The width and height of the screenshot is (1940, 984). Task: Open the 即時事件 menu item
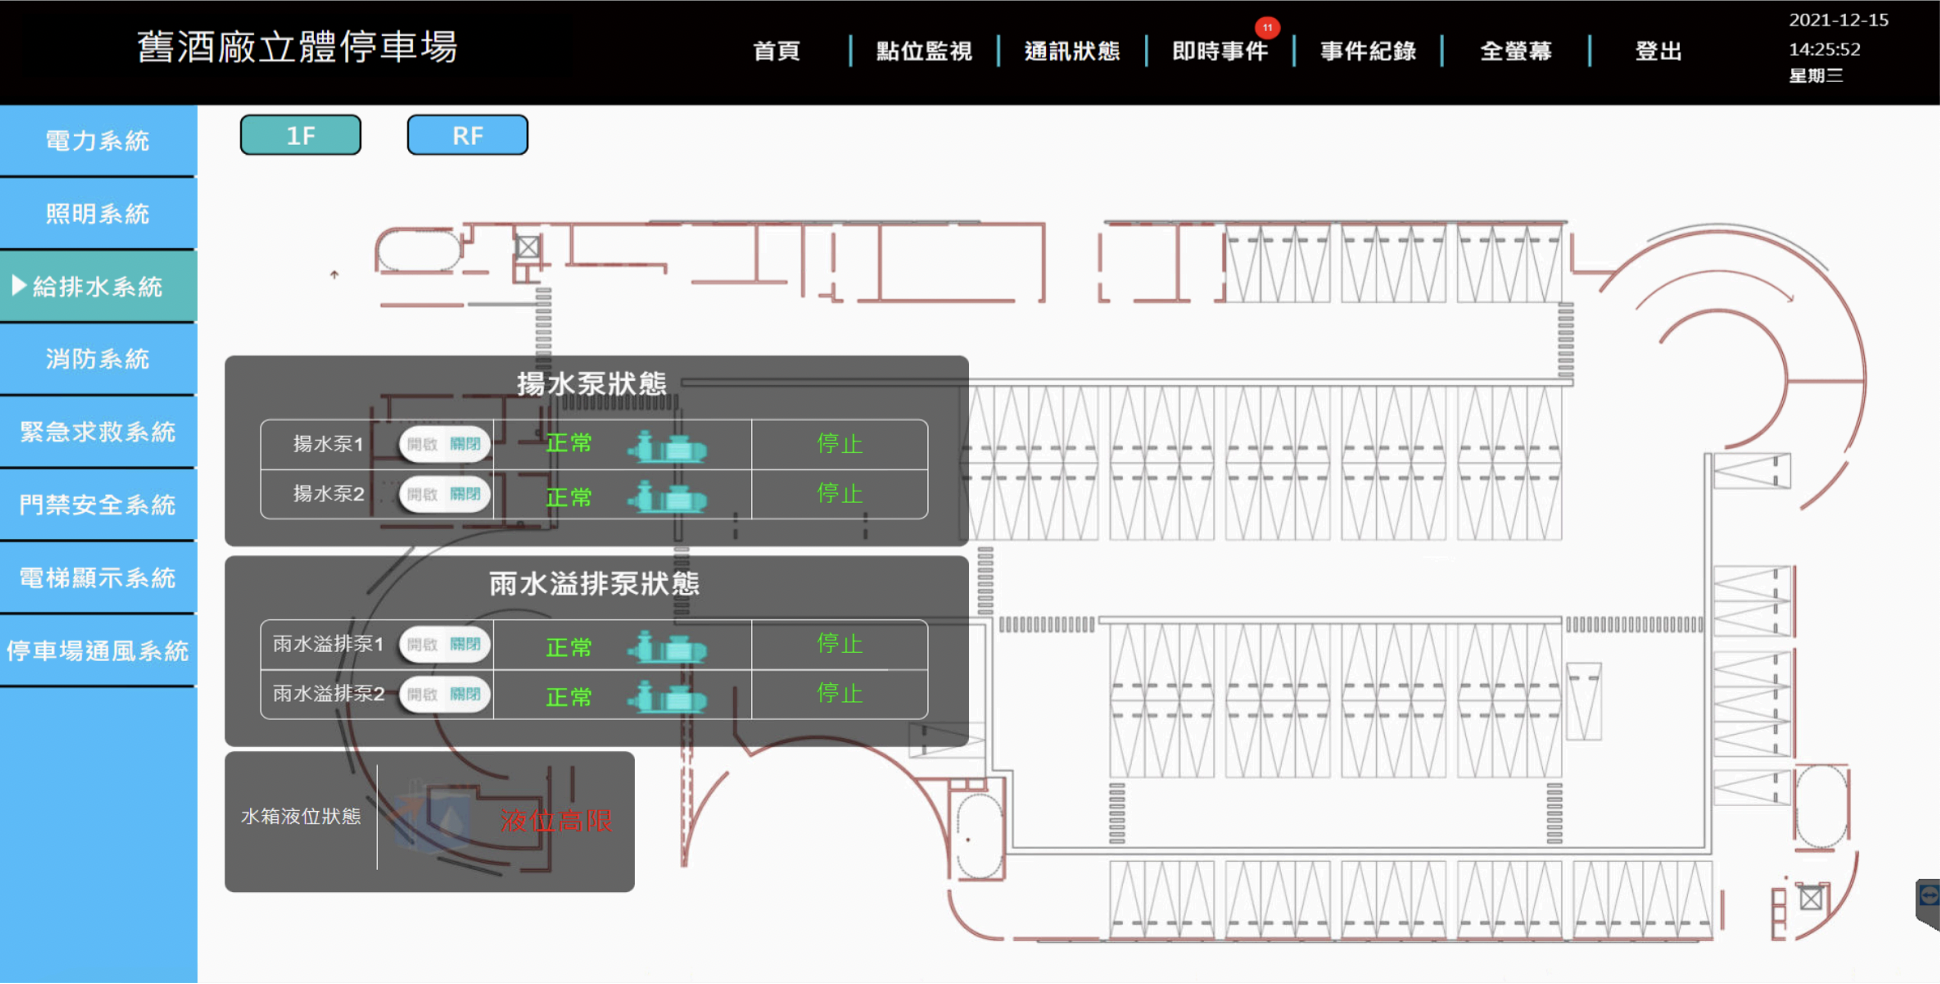click(1220, 51)
